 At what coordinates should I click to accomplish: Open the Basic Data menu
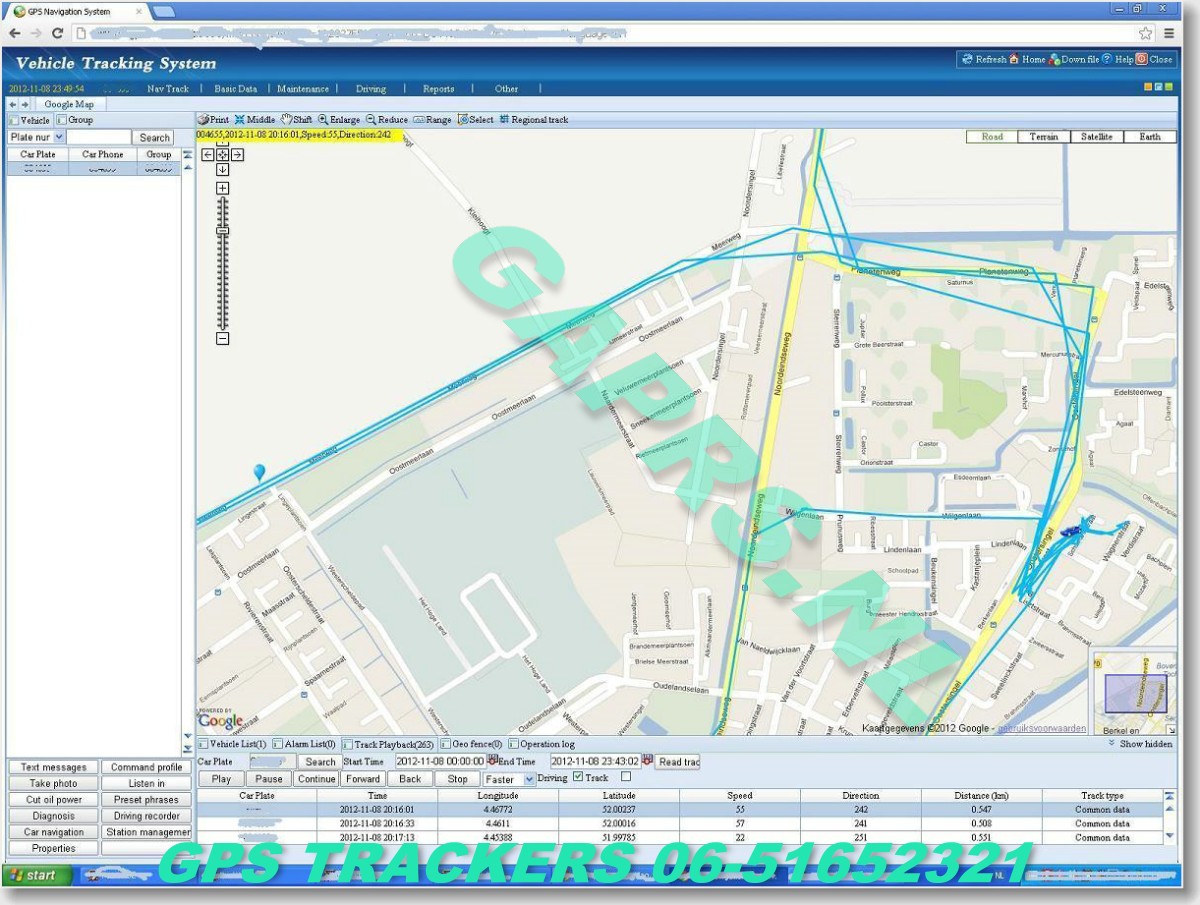pyautogui.click(x=236, y=89)
